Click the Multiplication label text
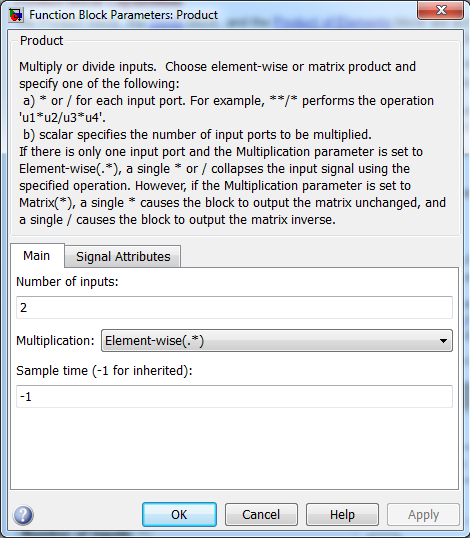 (55, 341)
